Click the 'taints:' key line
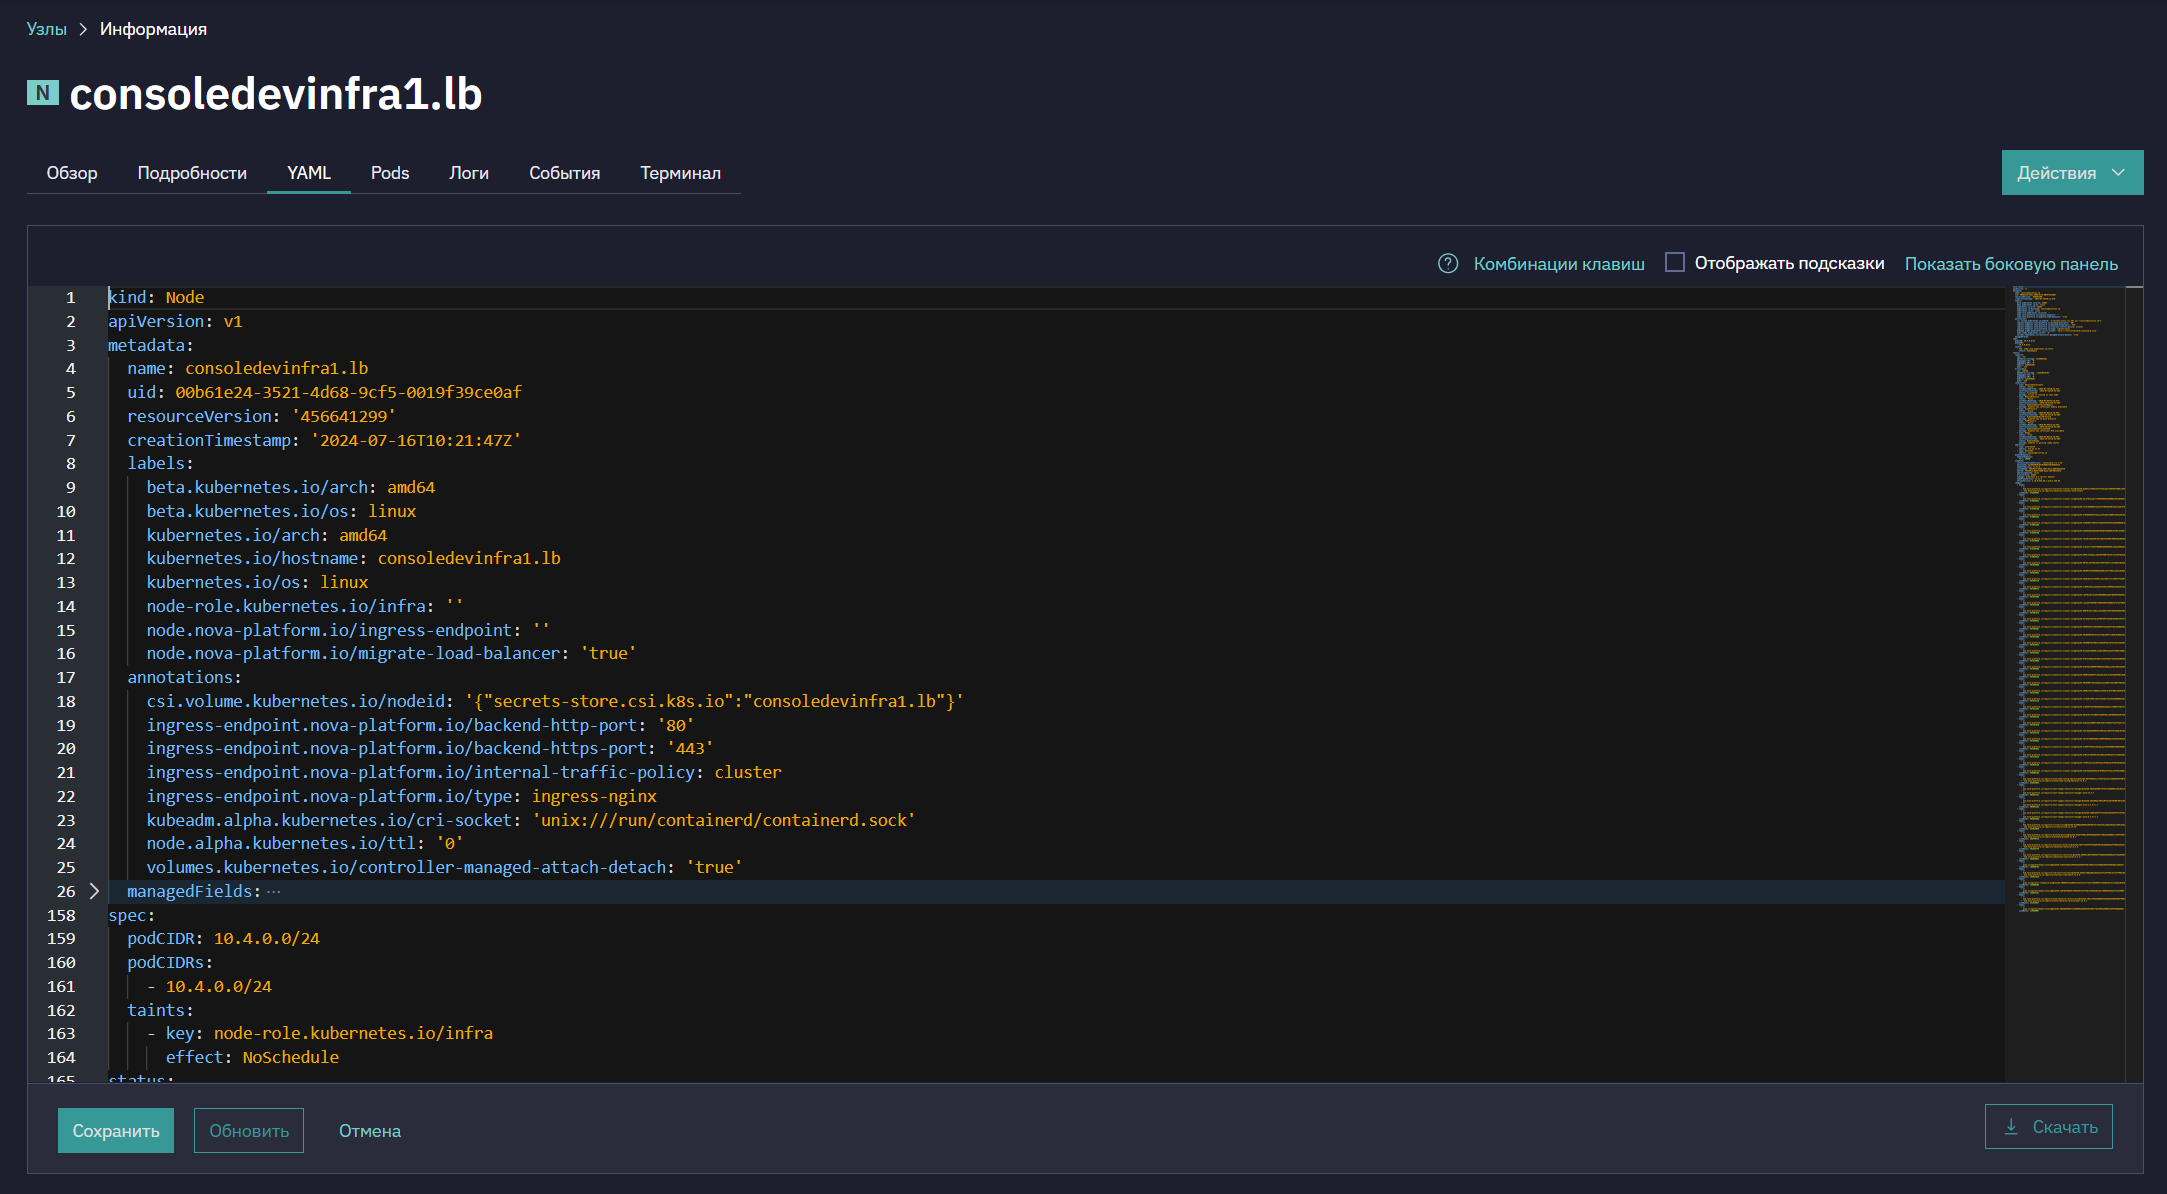This screenshot has height=1194, width=2167. (x=160, y=1010)
